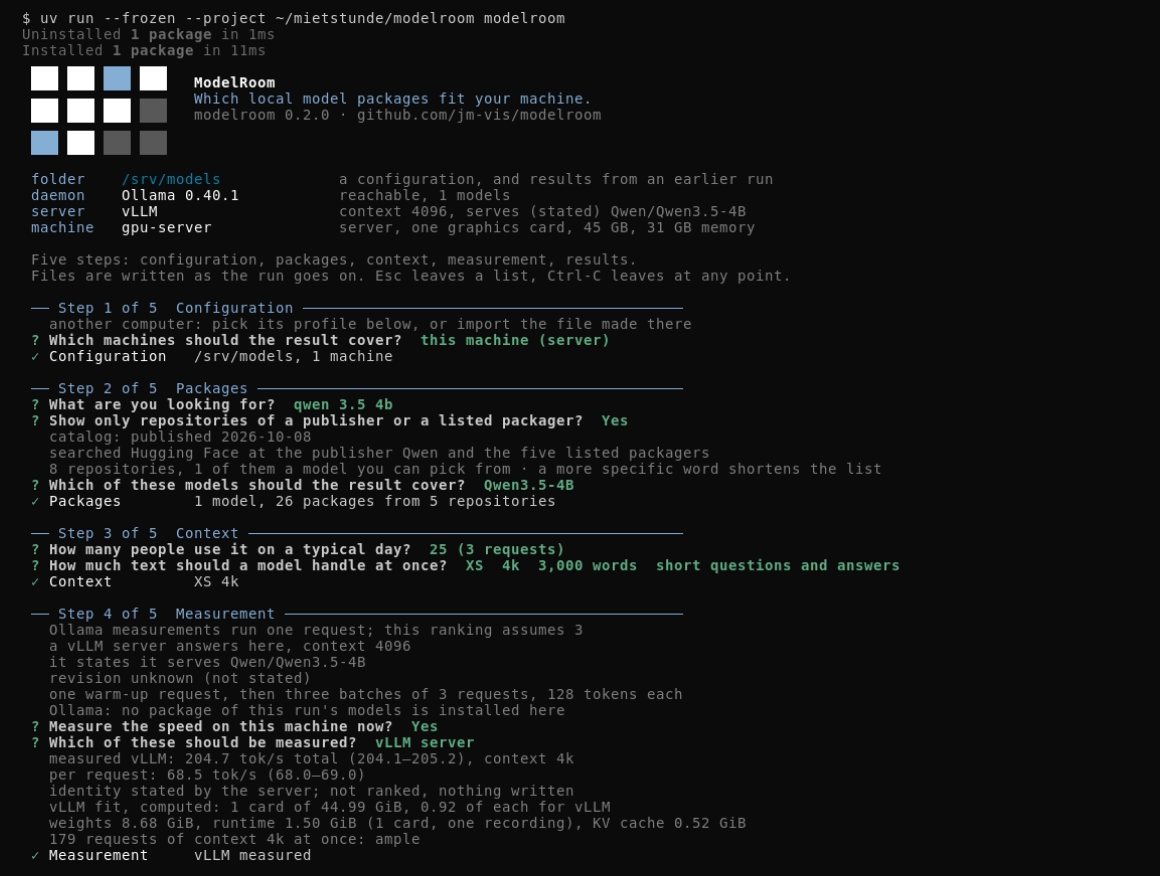Click the 'Ollama measurements run one request' line
The height and width of the screenshot is (876, 1160).
pyautogui.click(x=316, y=630)
